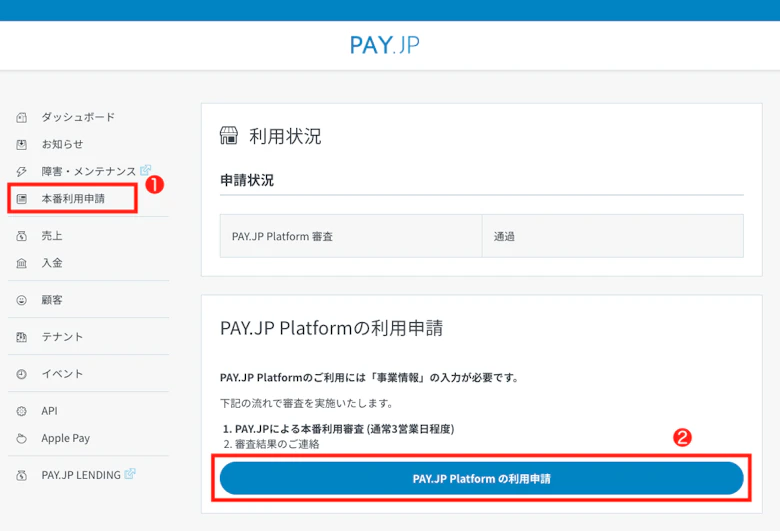This screenshot has height=531, width=780.
Task: Click the 売上 money bag icon
Action: (21, 236)
